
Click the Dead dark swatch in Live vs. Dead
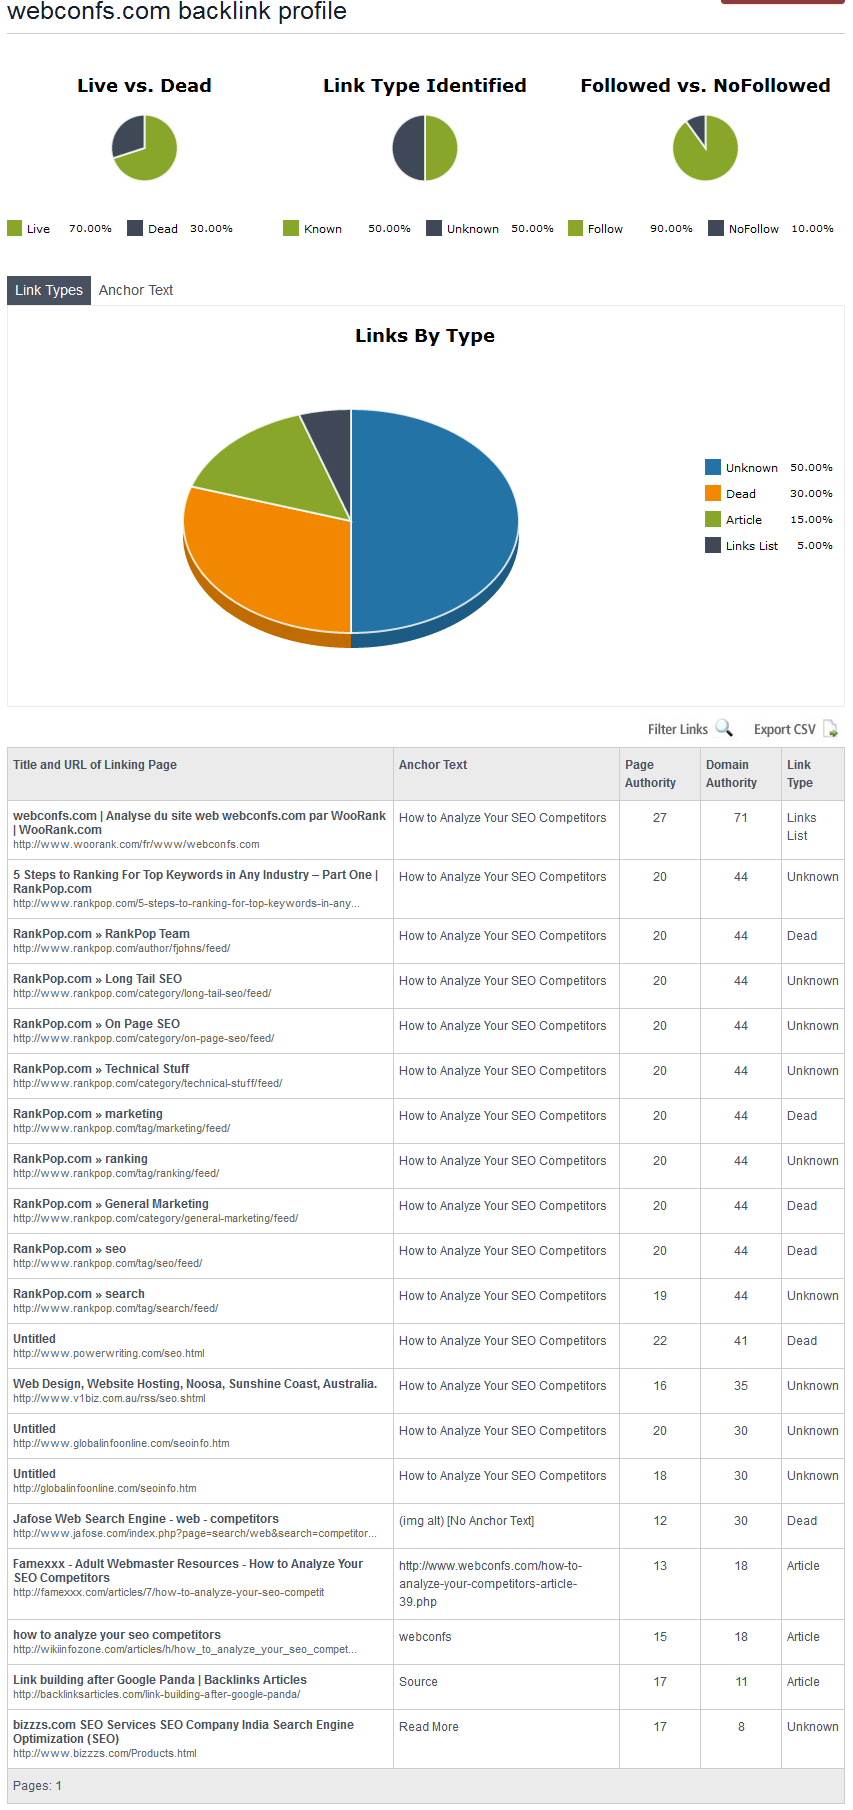coord(135,228)
